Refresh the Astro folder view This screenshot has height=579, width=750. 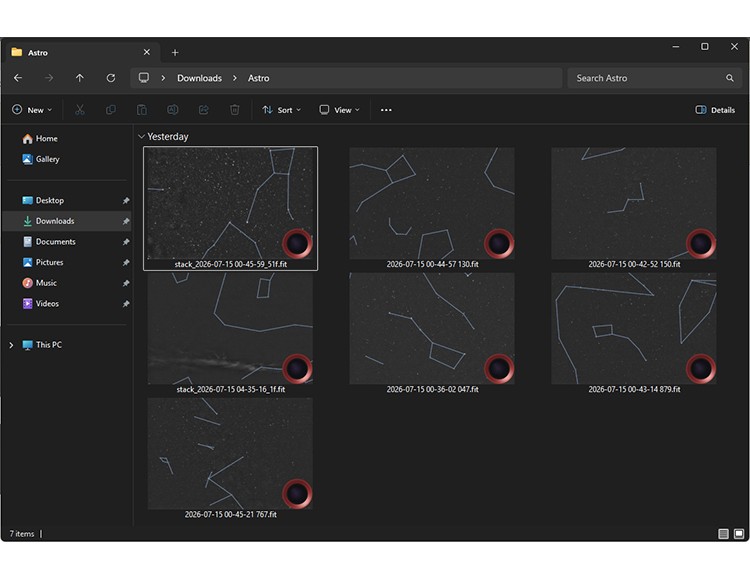coord(111,78)
